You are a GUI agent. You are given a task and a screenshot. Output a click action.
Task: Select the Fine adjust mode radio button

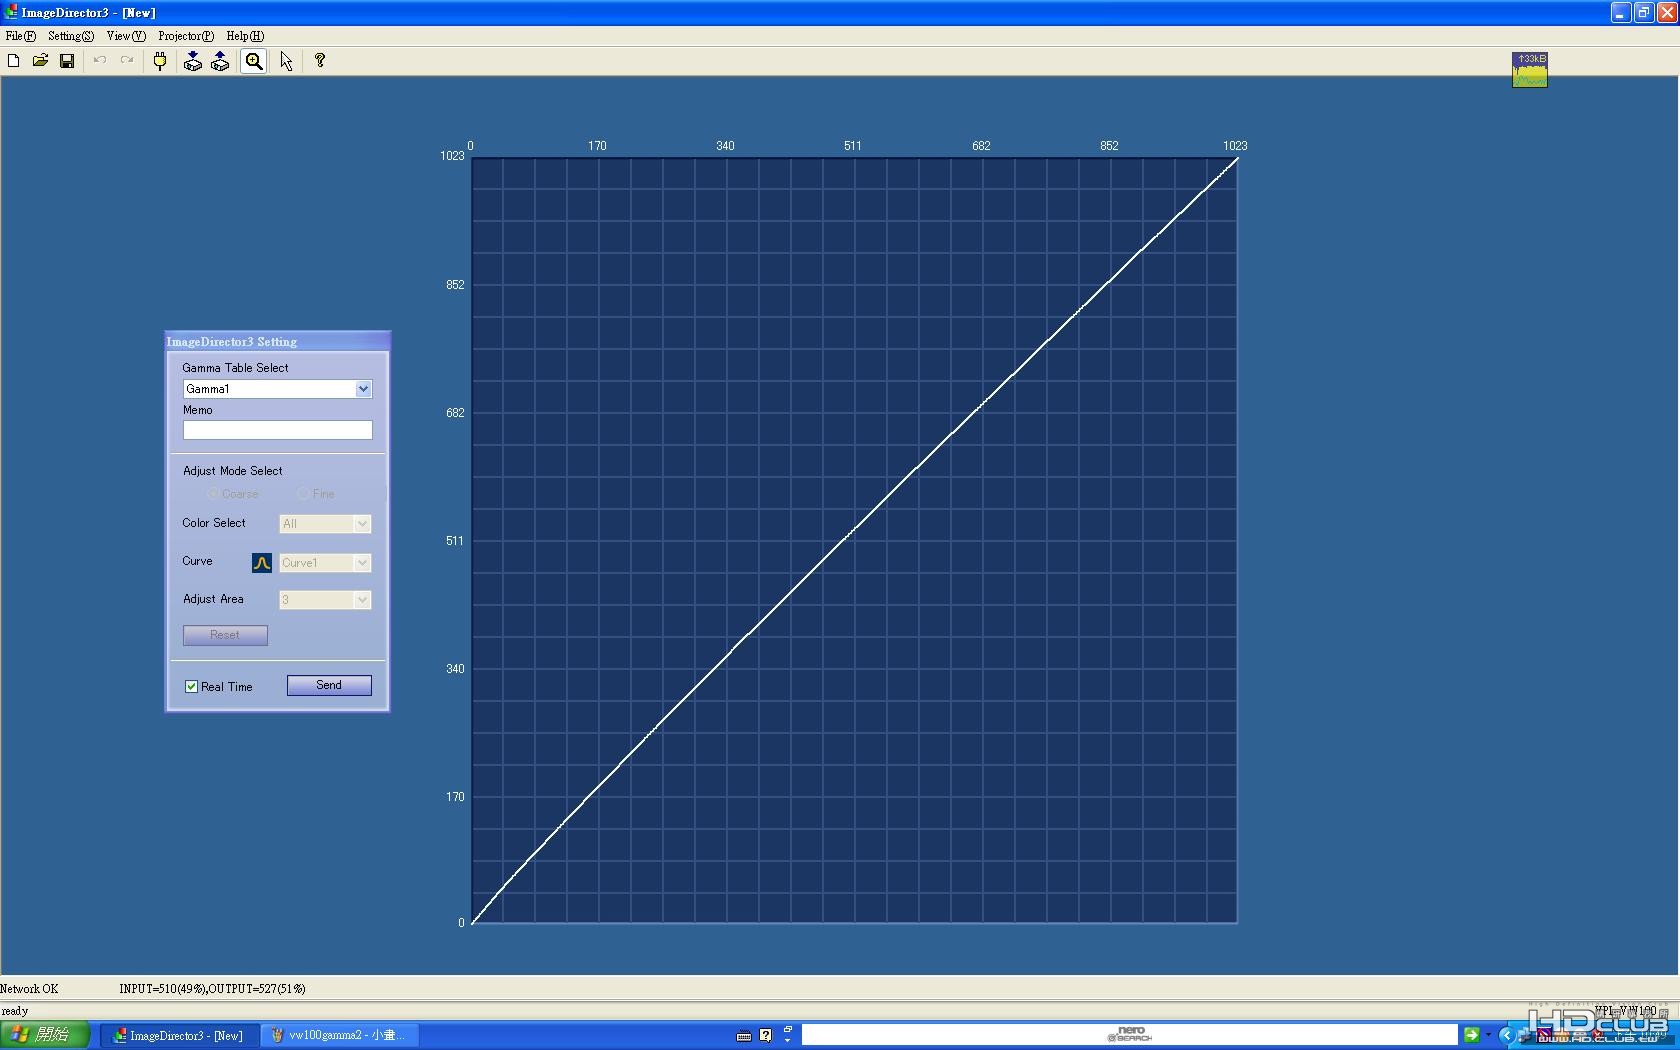coord(303,494)
